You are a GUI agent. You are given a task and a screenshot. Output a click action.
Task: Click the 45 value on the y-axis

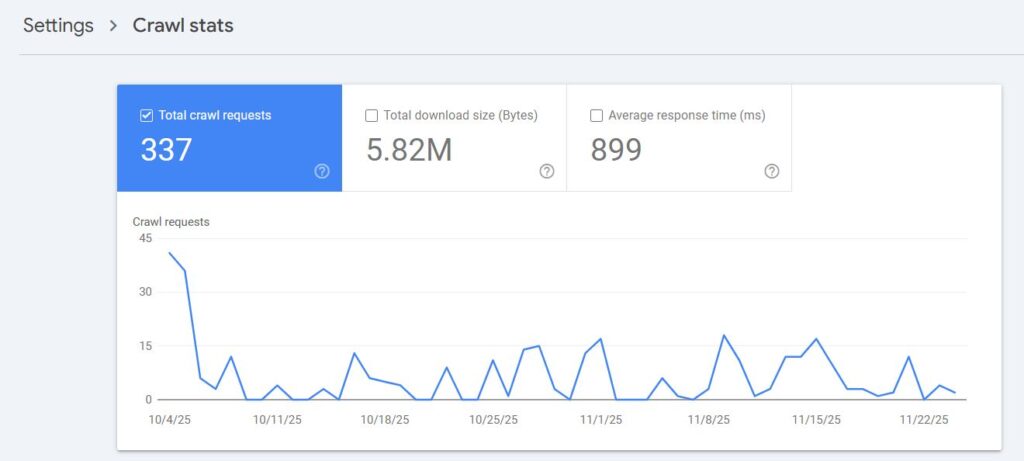point(145,238)
